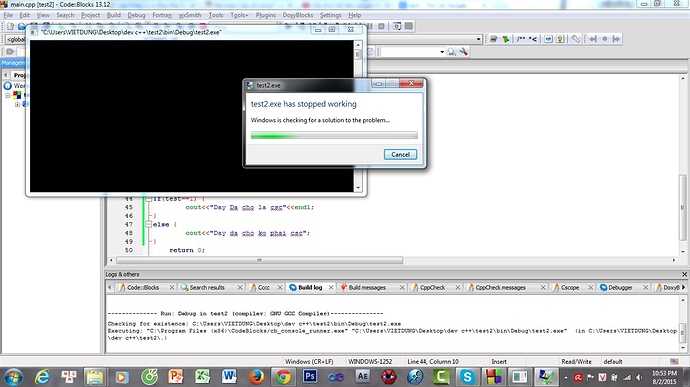Click the jump back arrow icon
The height and width of the screenshot is (387, 690).
click(593, 39)
